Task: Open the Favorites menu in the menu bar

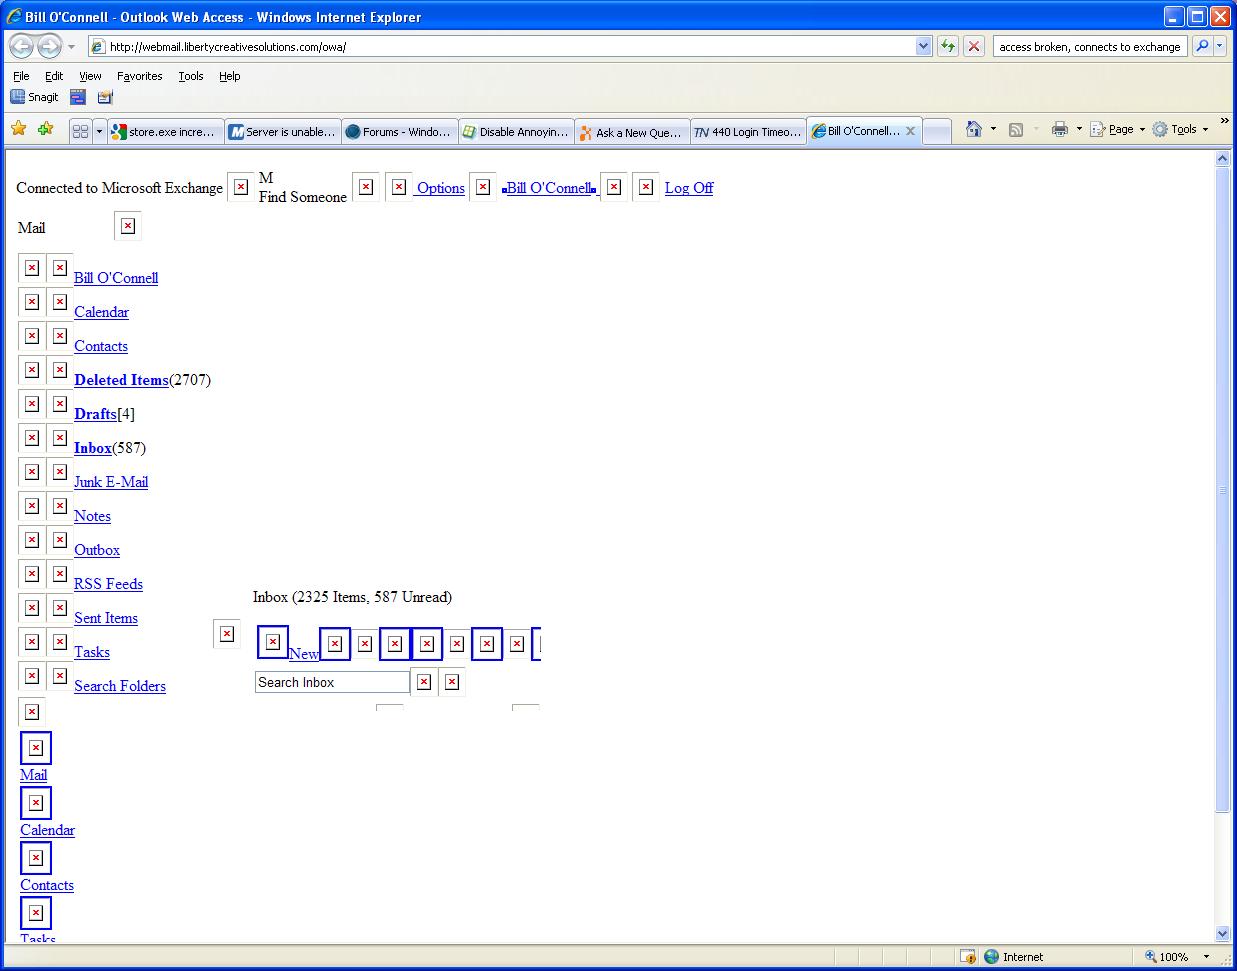Action: [139, 76]
